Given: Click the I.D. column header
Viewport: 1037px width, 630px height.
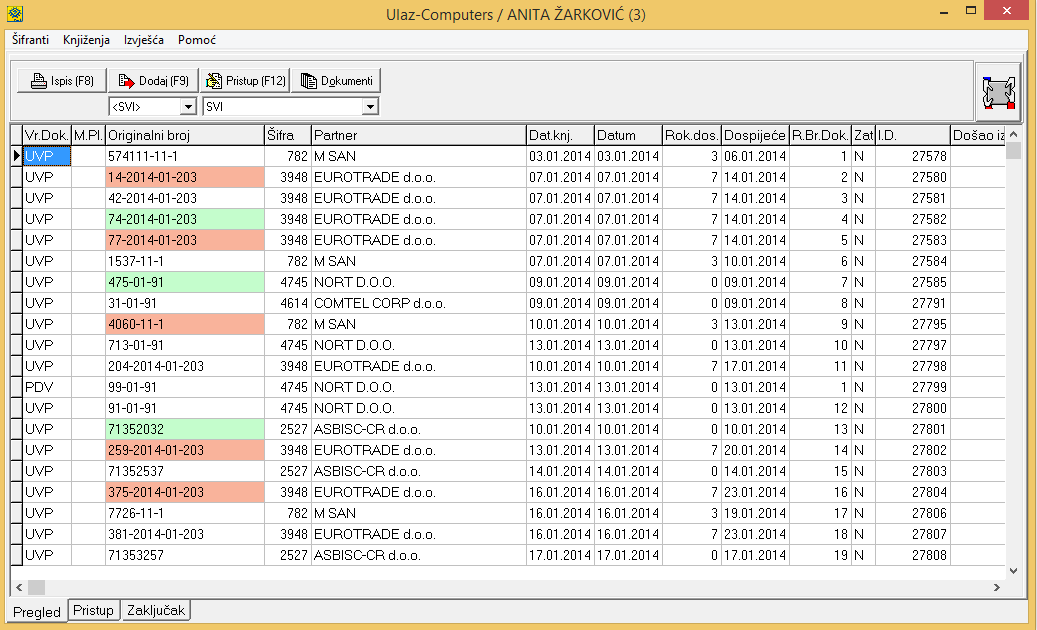Looking at the screenshot, I should (913, 136).
